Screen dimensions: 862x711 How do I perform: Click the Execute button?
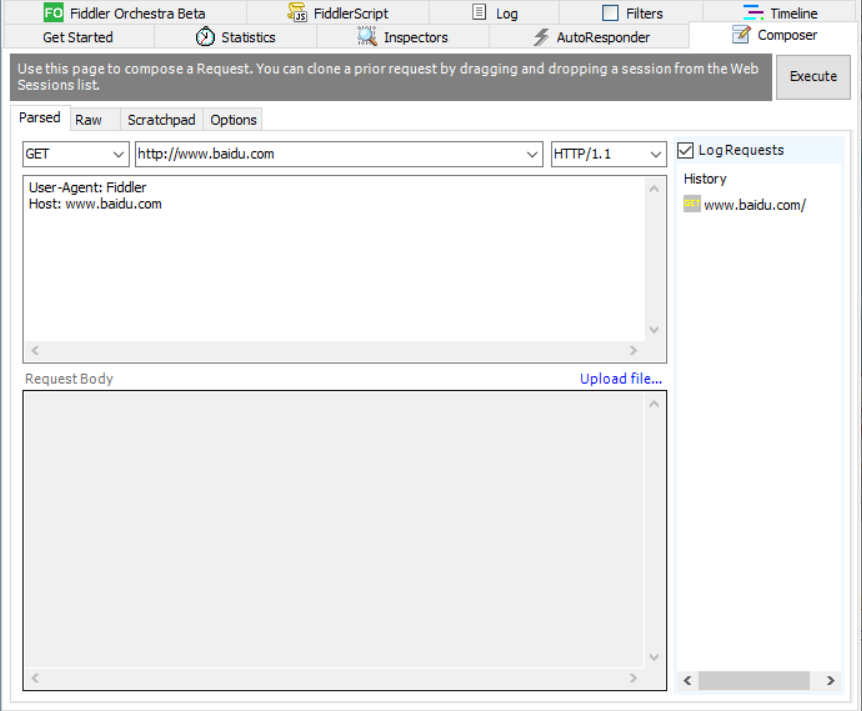pyautogui.click(x=813, y=76)
